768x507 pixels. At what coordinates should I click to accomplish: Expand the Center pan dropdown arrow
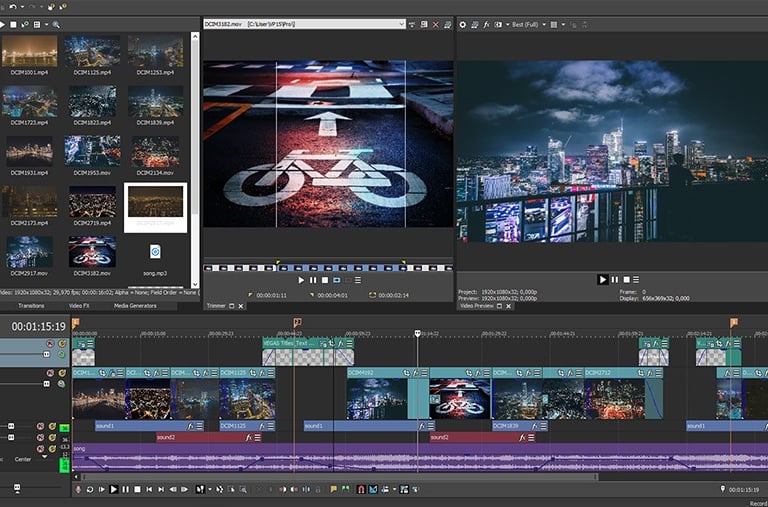pos(45,457)
